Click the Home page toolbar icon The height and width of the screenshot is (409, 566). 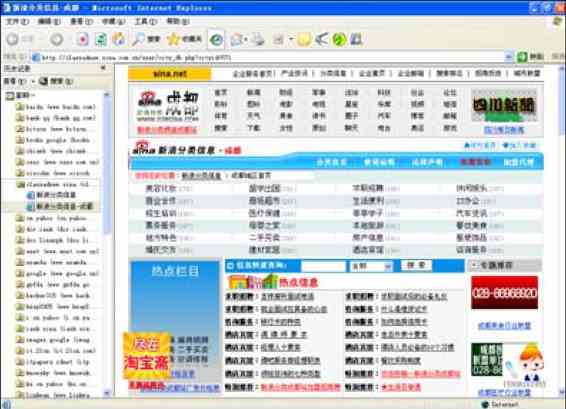[118, 39]
